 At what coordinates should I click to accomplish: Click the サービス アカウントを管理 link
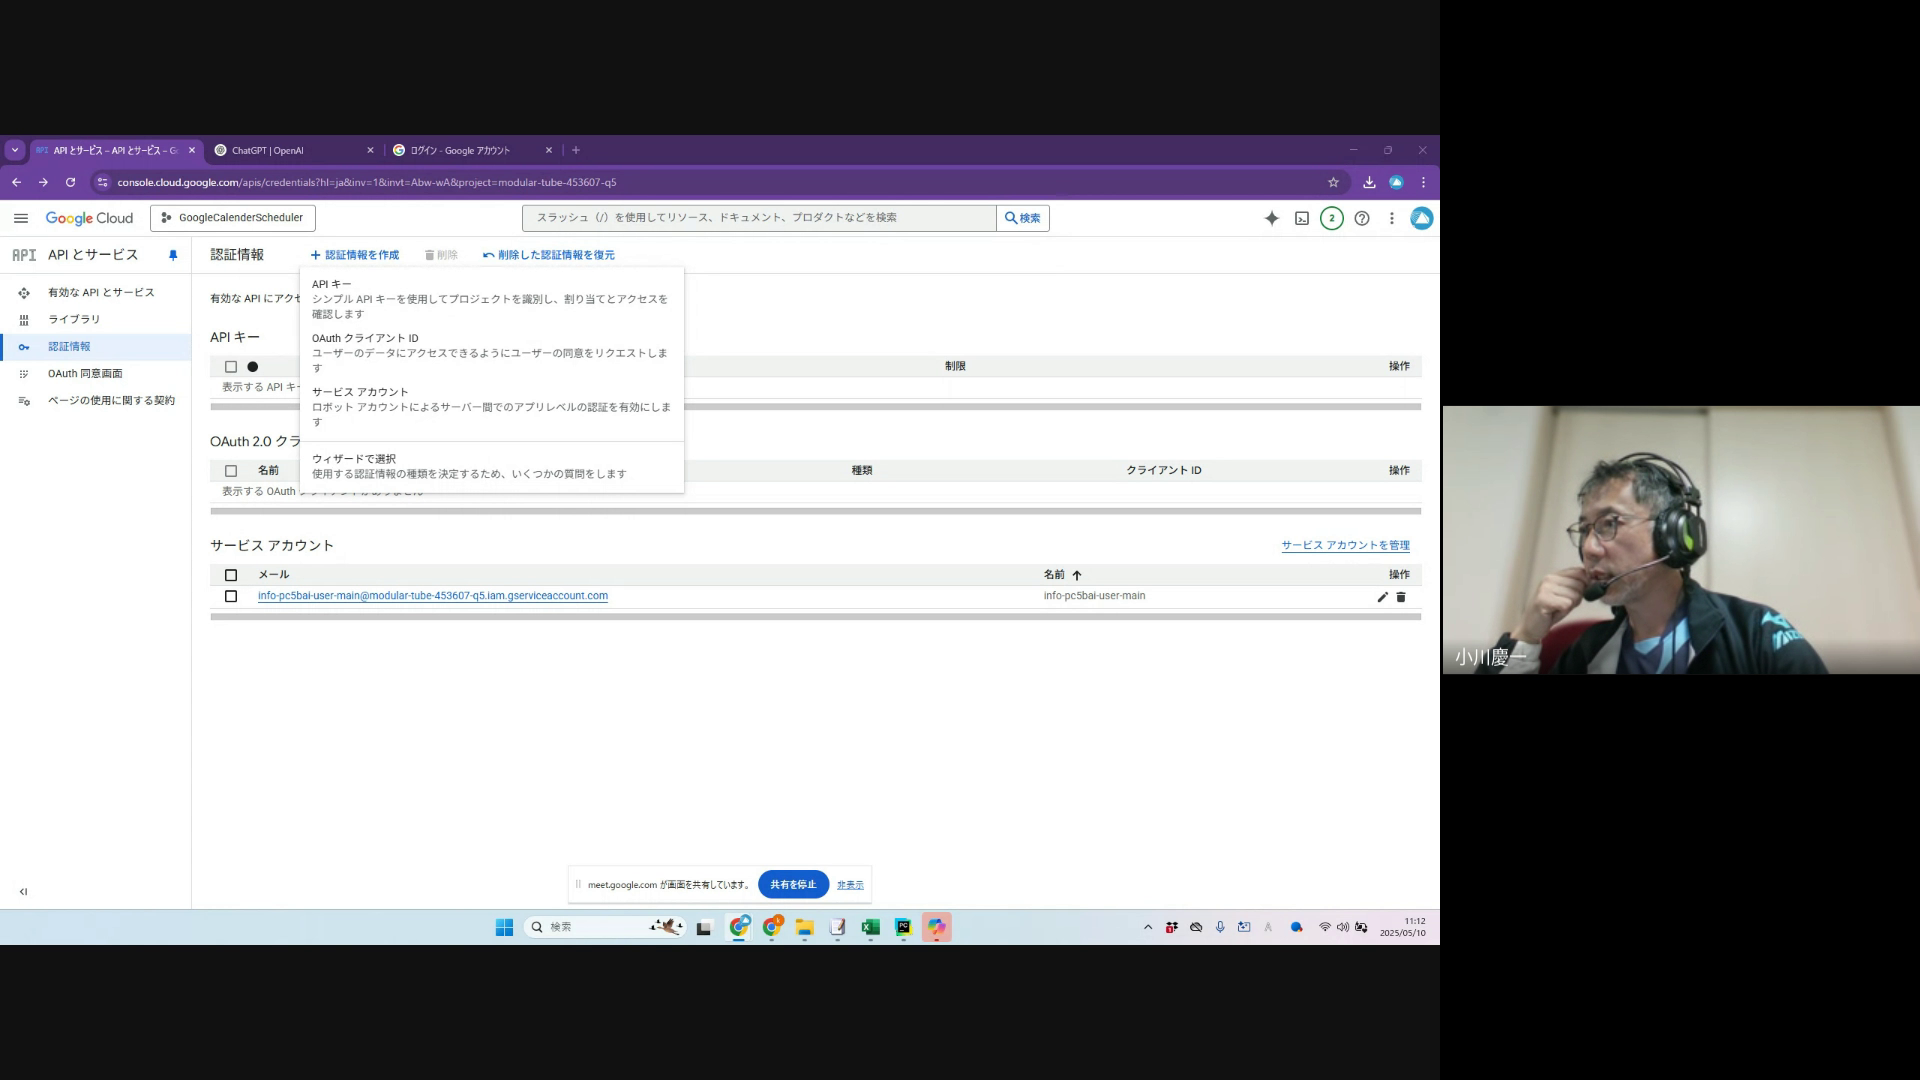pos(1345,545)
